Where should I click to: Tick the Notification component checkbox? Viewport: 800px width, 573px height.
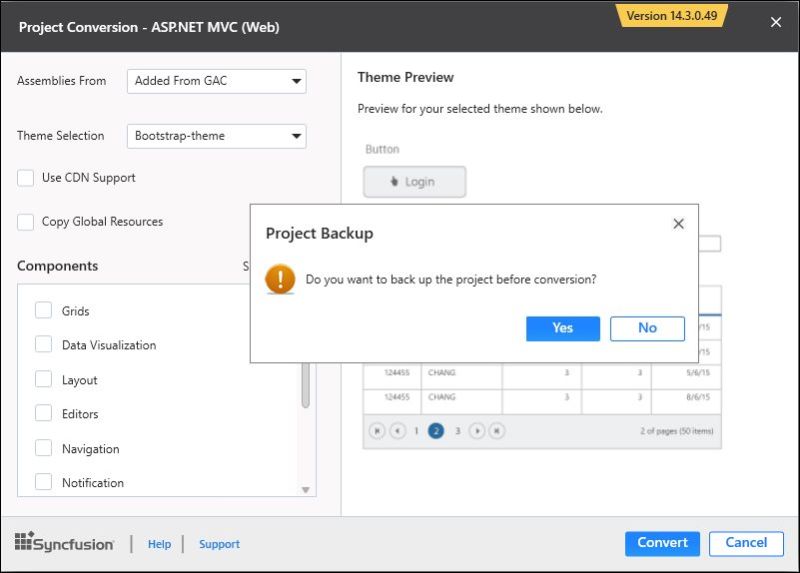43,482
